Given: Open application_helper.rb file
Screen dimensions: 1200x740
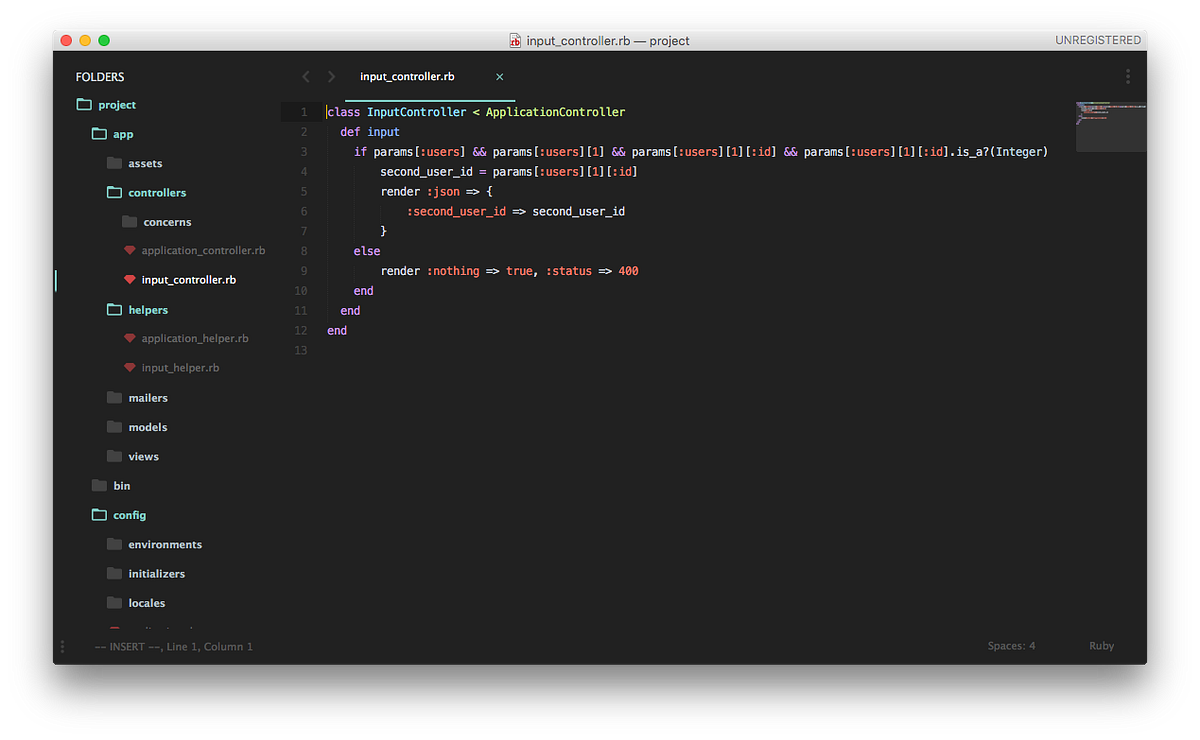Looking at the screenshot, I should 195,339.
